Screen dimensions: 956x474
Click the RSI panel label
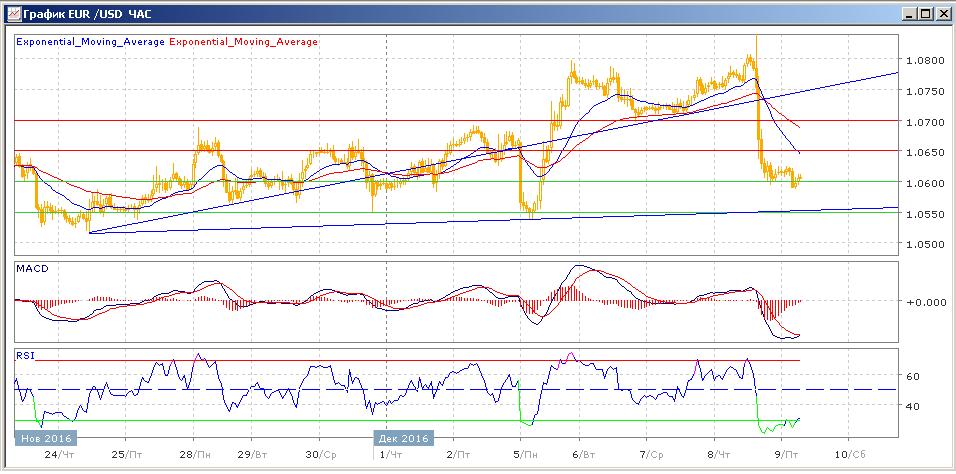[x=24, y=354]
